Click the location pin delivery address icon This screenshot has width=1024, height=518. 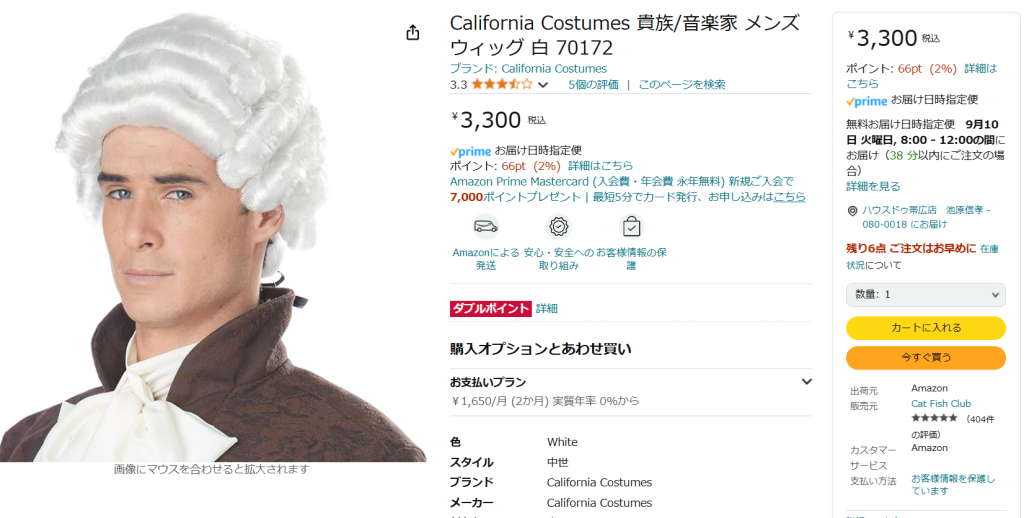click(852, 211)
